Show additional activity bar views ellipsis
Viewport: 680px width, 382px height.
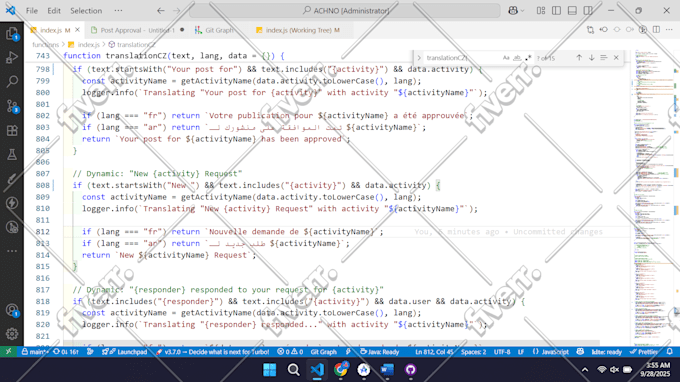[x=12, y=251]
